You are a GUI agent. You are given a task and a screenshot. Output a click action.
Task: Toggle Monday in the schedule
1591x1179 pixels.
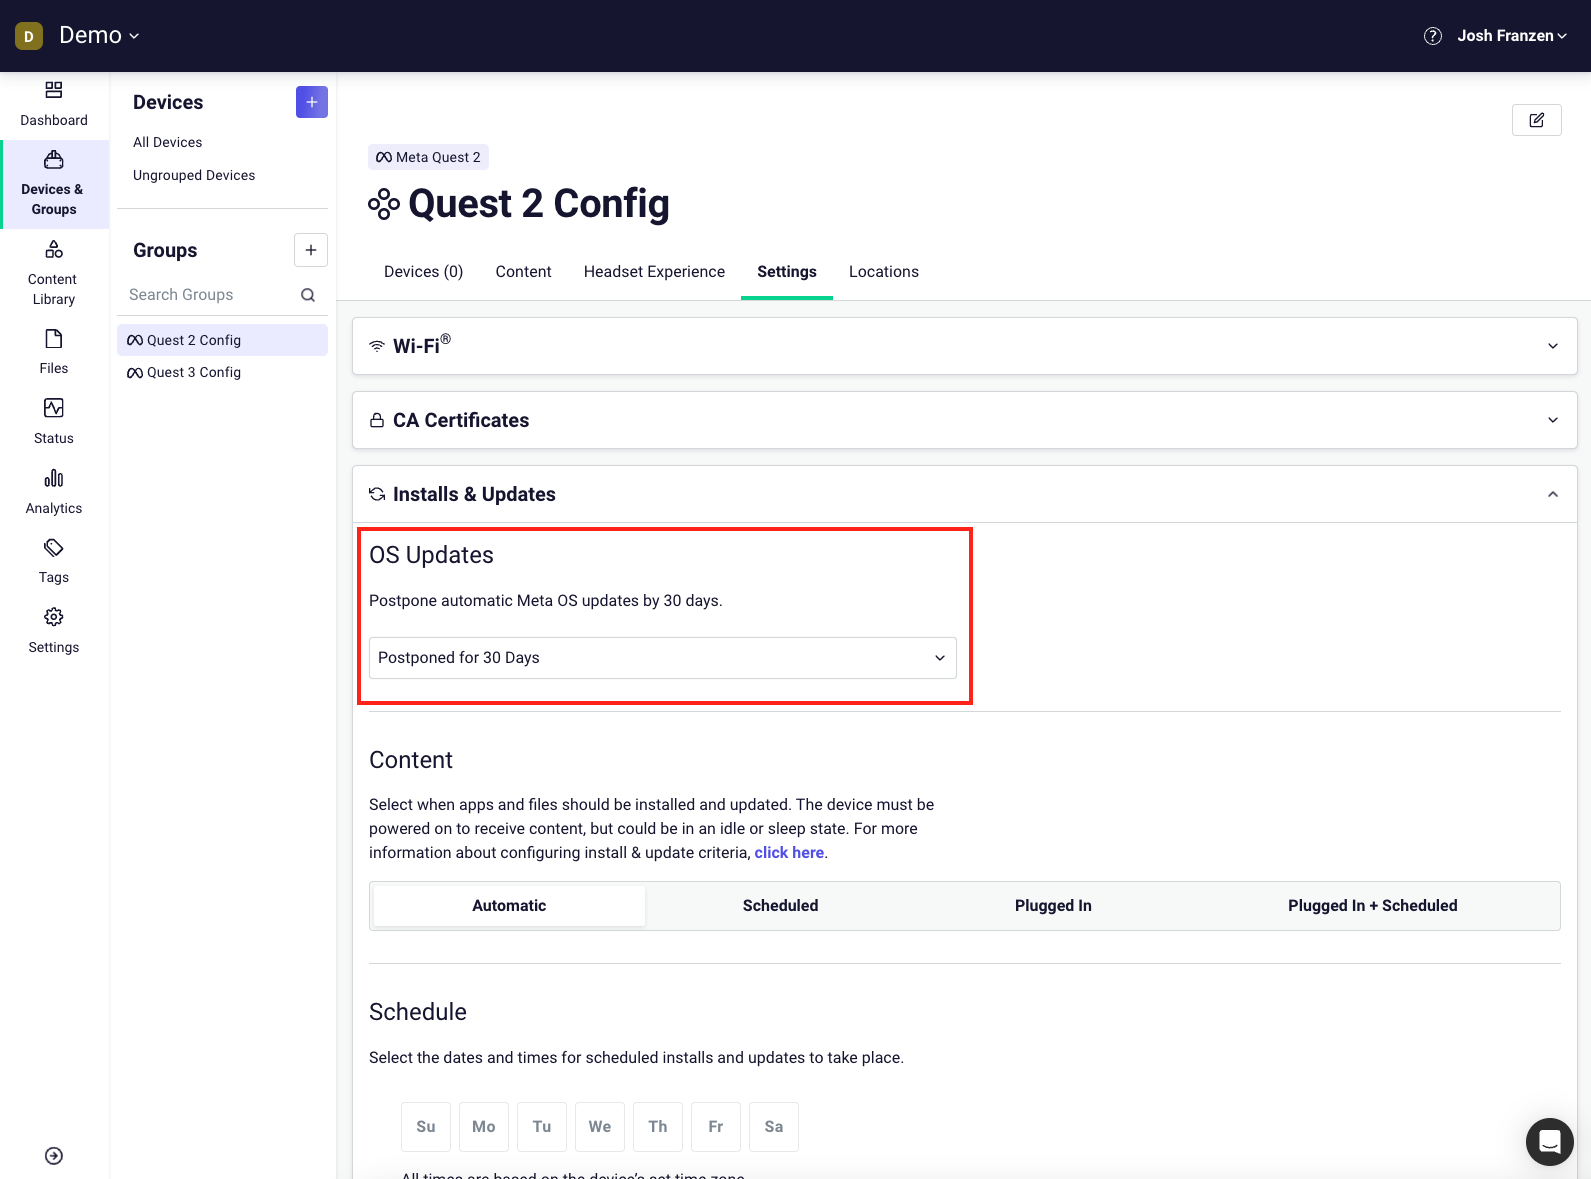(x=484, y=1127)
